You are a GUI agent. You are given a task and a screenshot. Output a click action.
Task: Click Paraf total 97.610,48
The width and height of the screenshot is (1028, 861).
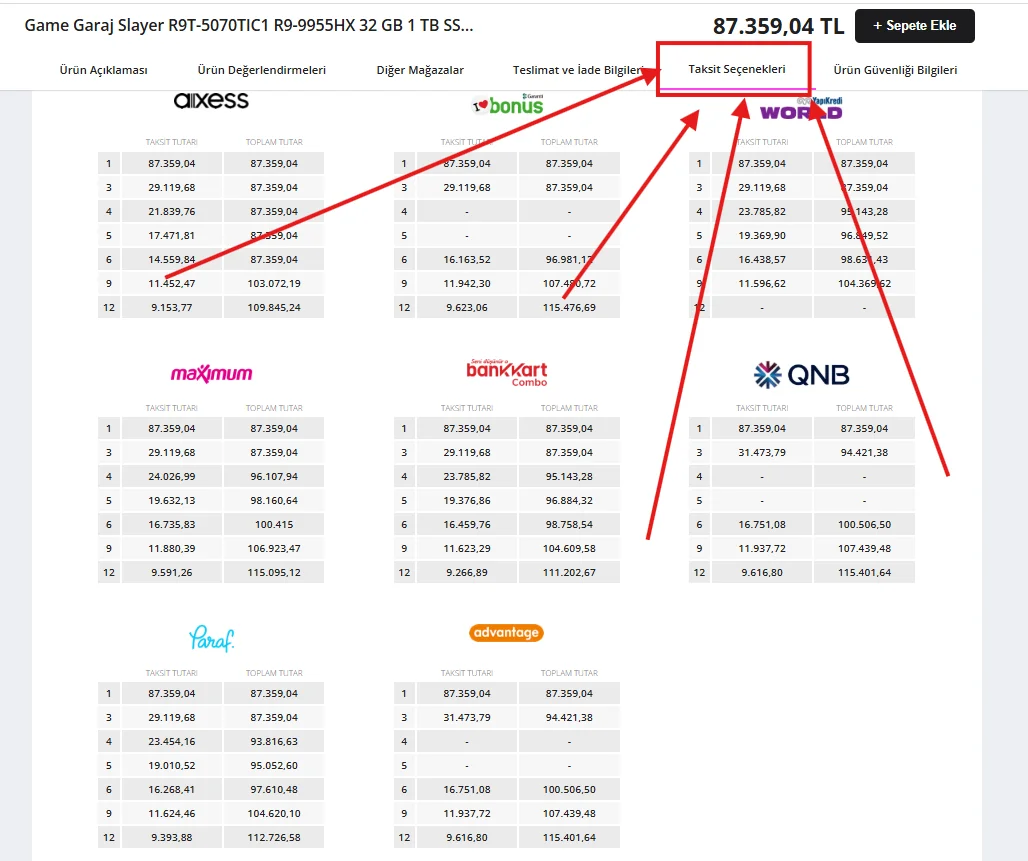(x=274, y=790)
